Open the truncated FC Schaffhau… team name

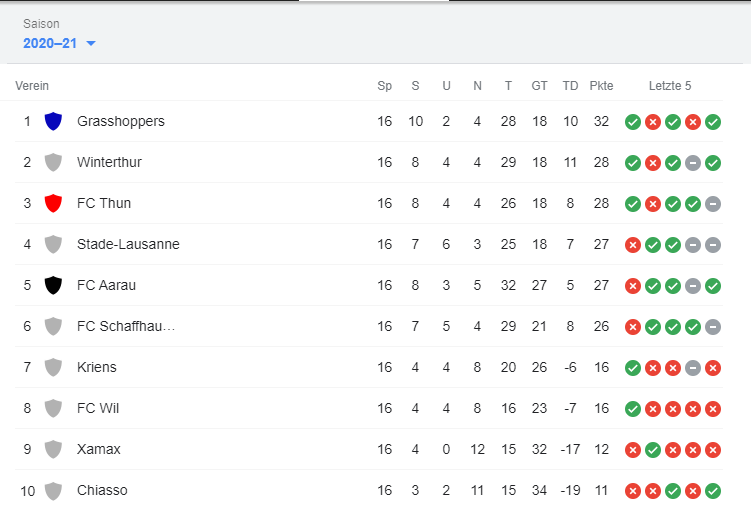pyautogui.click(x=126, y=326)
